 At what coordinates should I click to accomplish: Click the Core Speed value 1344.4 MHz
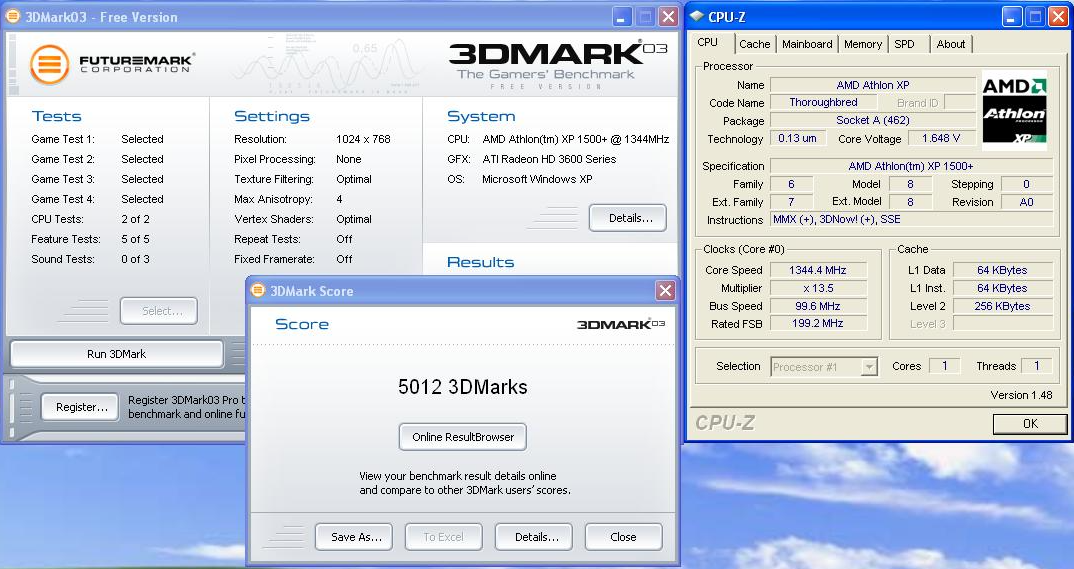click(818, 270)
